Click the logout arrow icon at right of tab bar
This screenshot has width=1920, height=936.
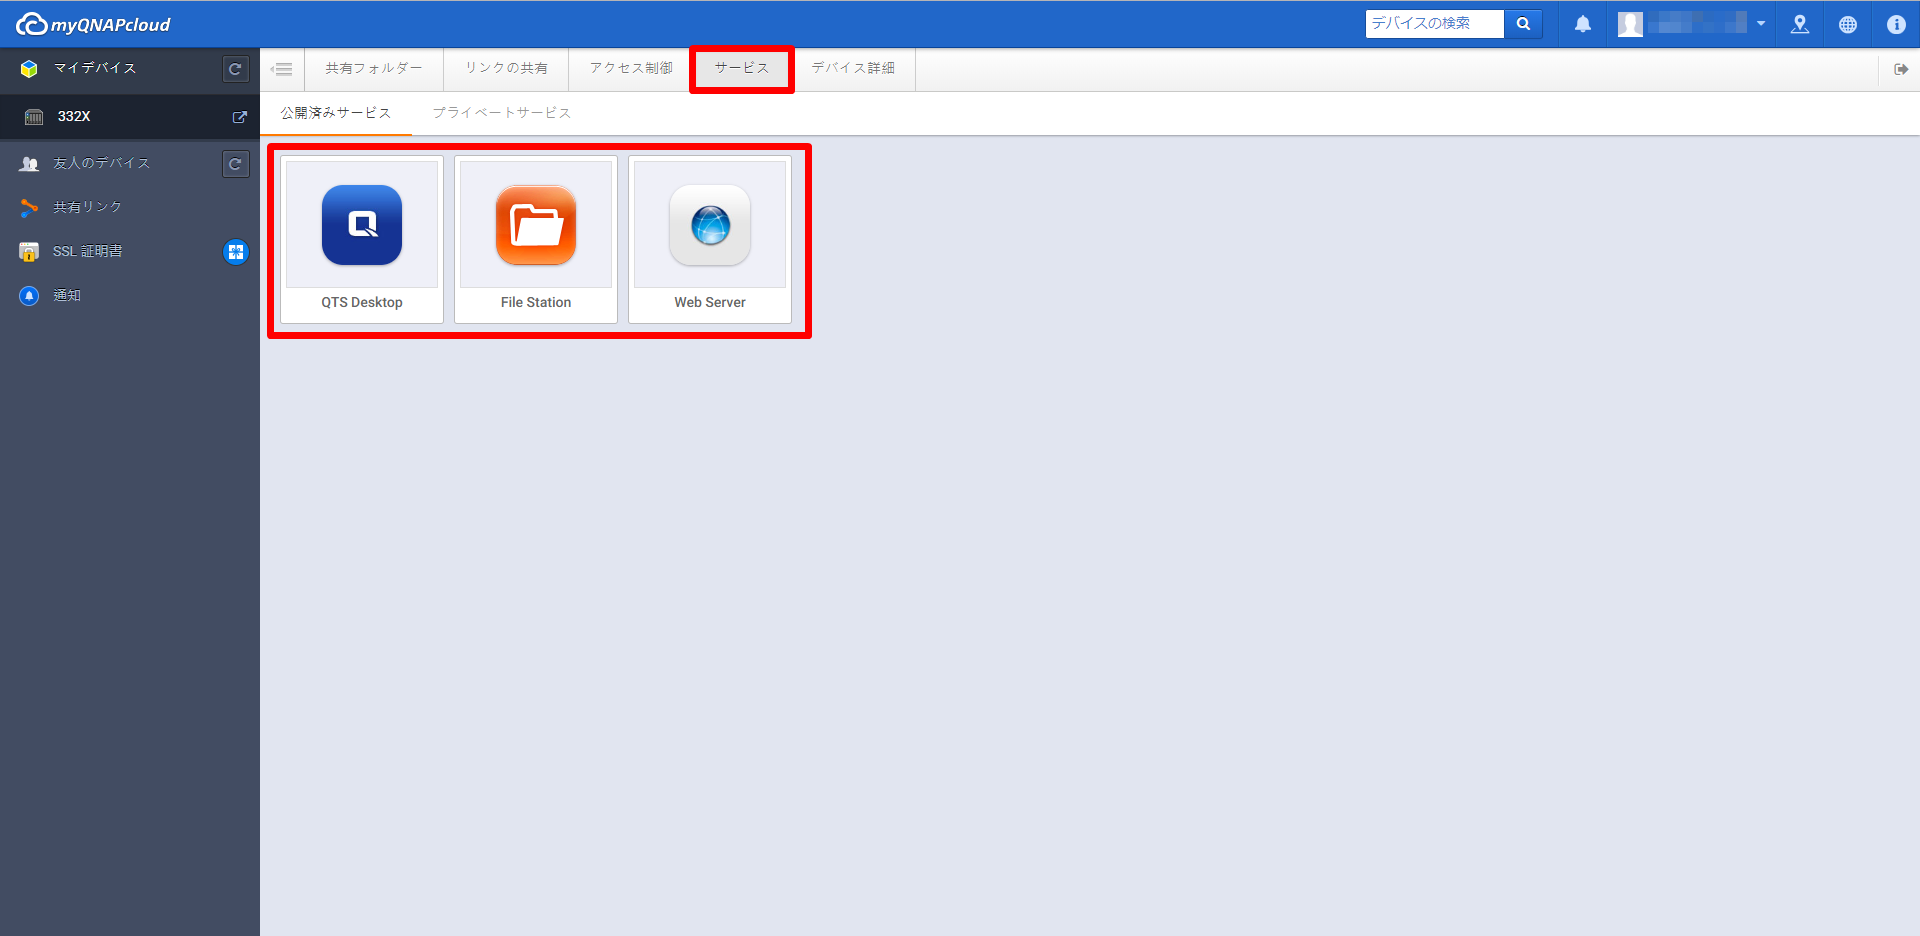click(1901, 69)
